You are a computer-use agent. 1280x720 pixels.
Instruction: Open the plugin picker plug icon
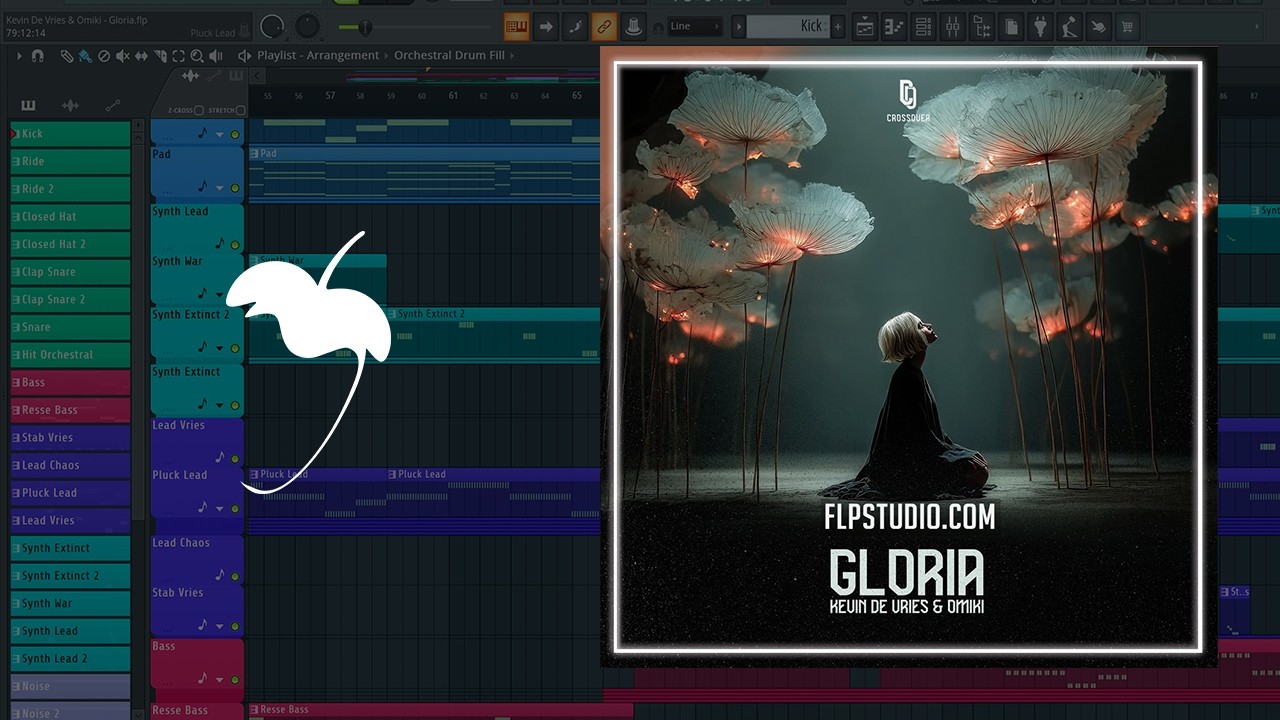1041,26
